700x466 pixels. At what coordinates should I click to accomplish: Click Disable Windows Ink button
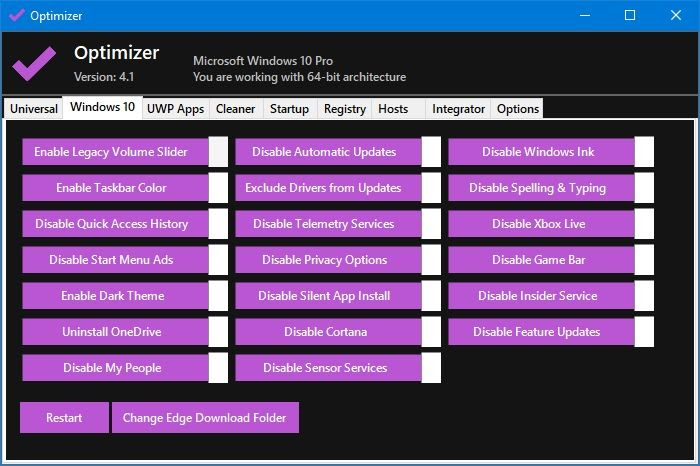541,152
